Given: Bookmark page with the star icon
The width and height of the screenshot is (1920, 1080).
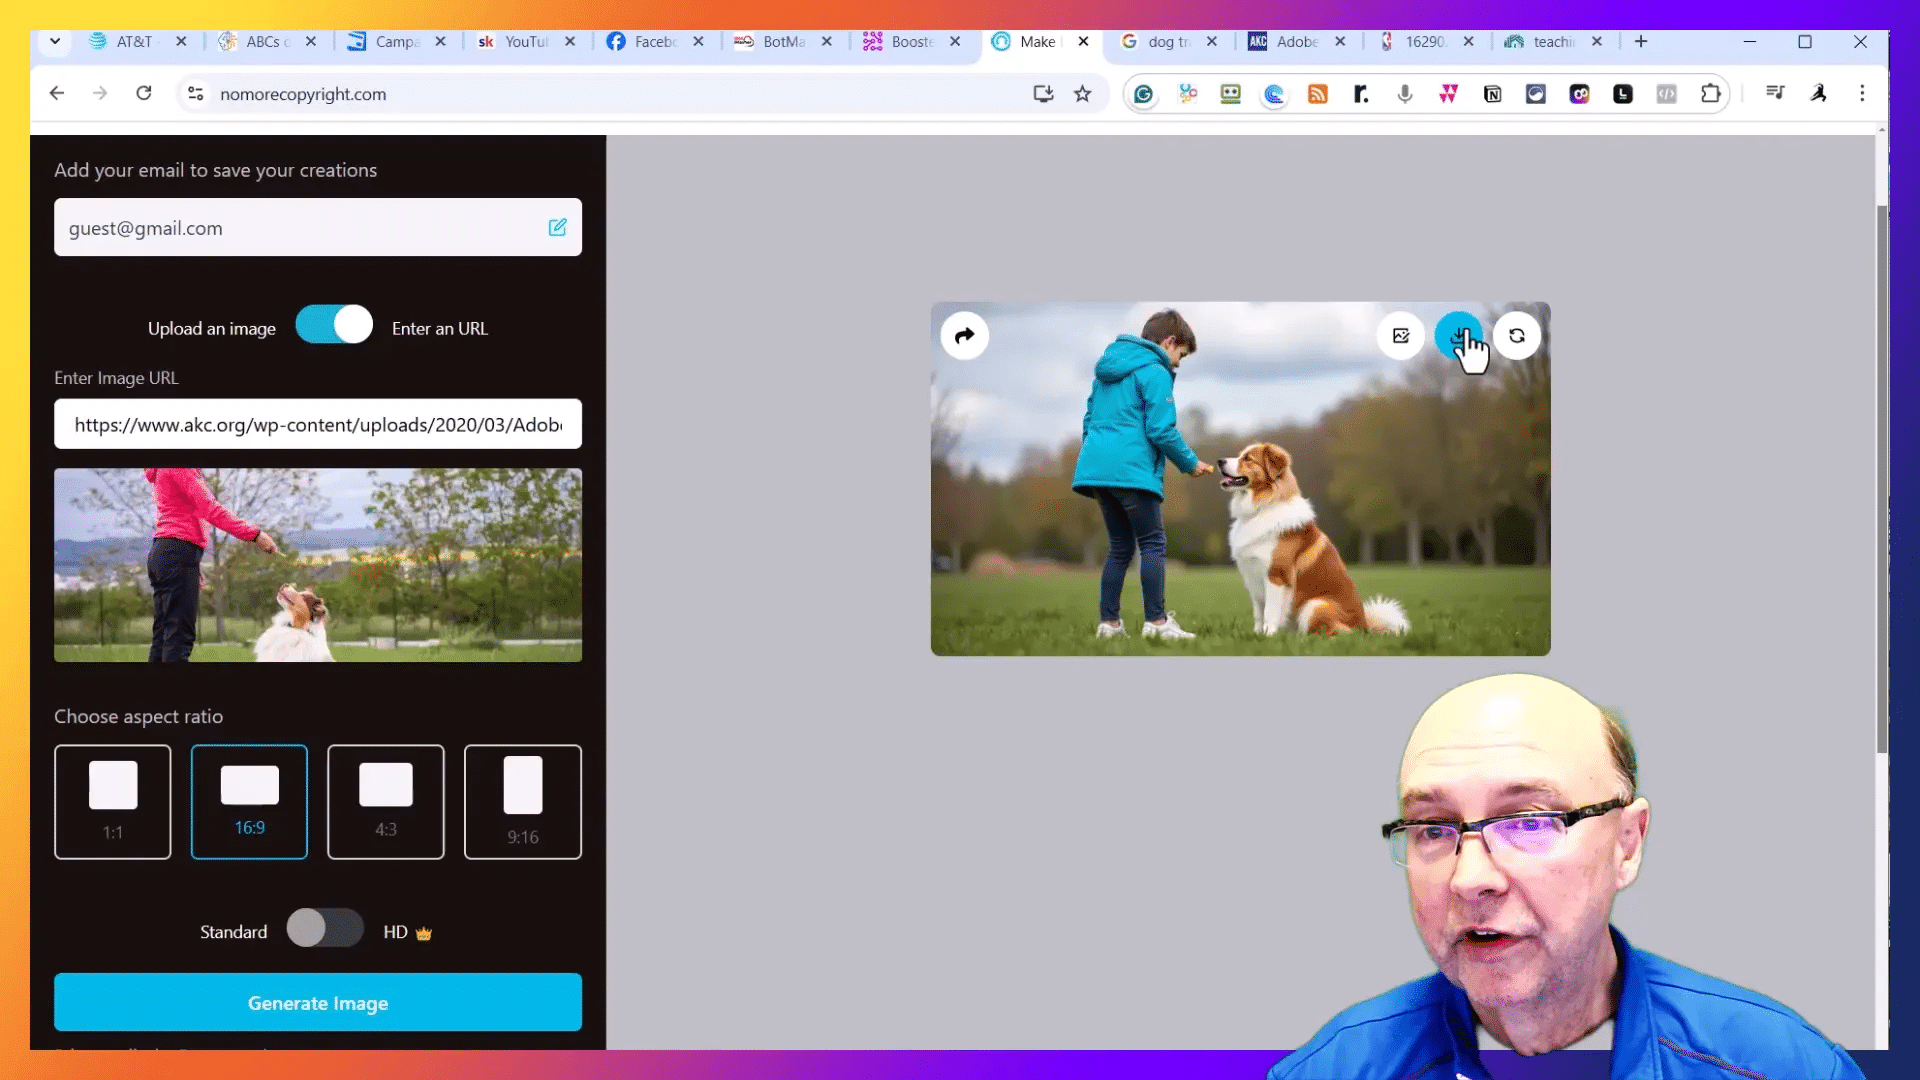Looking at the screenshot, I should [x=1082, y=94].
